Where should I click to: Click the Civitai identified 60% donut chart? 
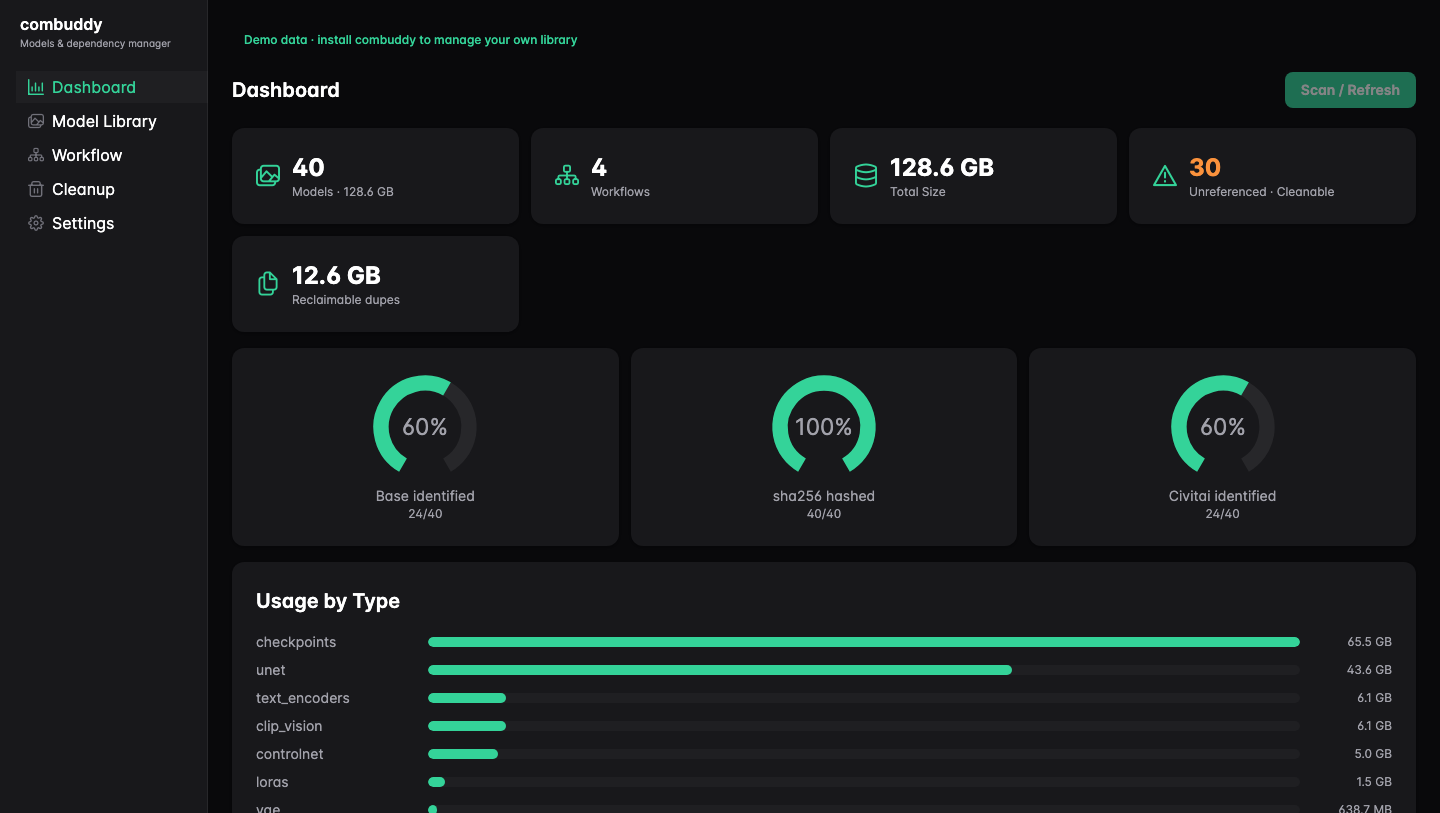(1222, 426)
